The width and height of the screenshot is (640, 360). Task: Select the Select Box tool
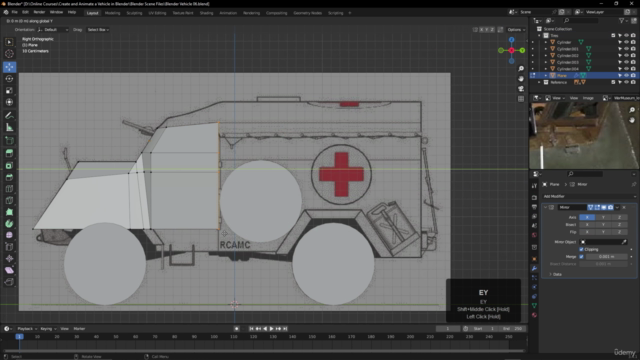[x=9, y=42]
